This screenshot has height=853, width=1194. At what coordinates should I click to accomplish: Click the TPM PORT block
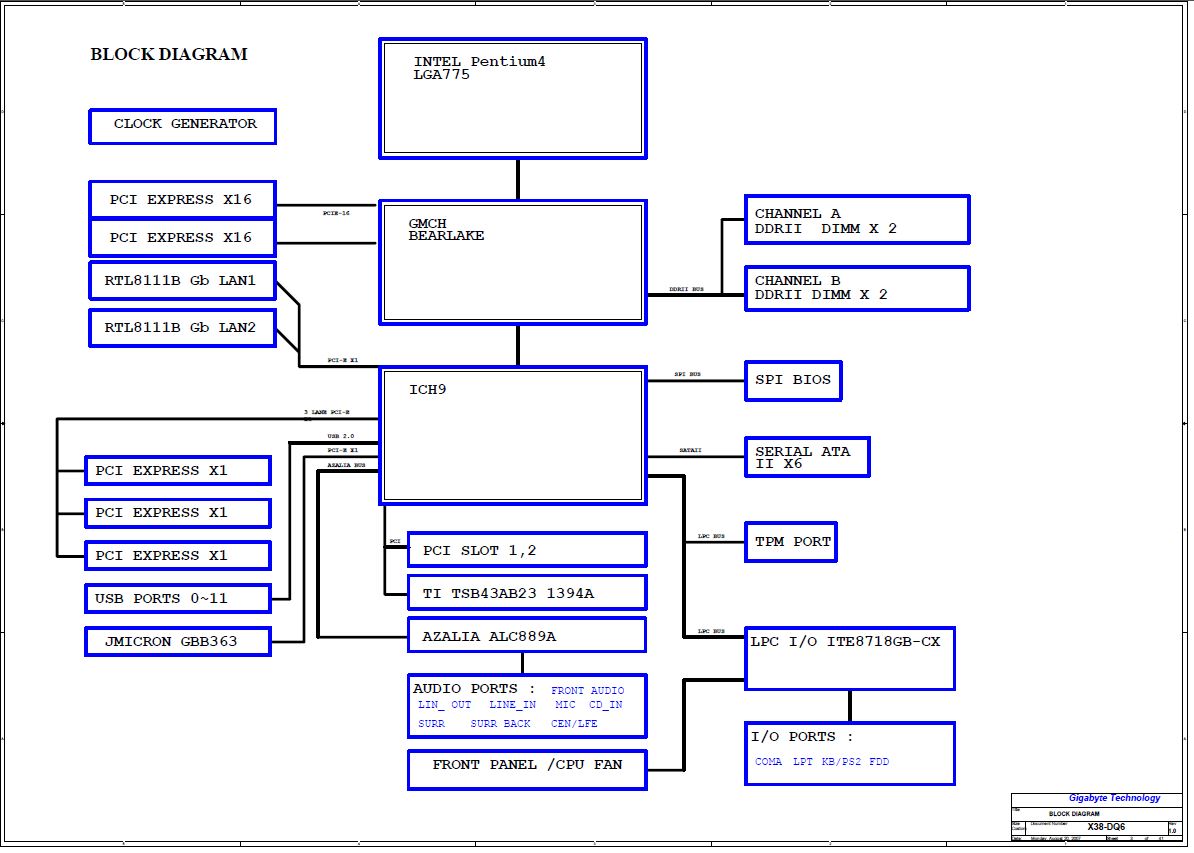(x=791, y=542)
